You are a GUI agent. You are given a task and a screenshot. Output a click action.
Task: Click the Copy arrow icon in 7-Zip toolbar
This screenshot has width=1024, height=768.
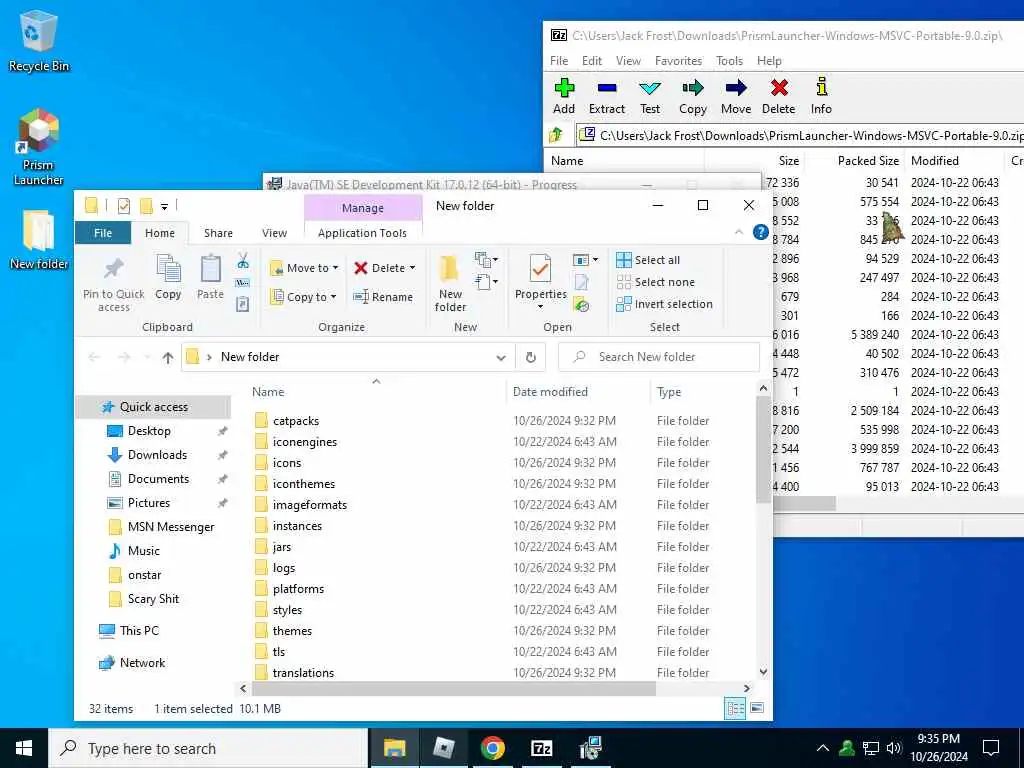point(693,97)
